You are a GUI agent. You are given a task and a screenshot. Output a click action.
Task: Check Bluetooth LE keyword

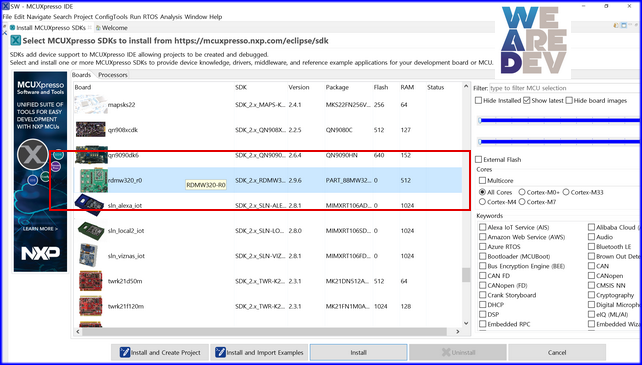pyautogui.click(x=591, y=247)
